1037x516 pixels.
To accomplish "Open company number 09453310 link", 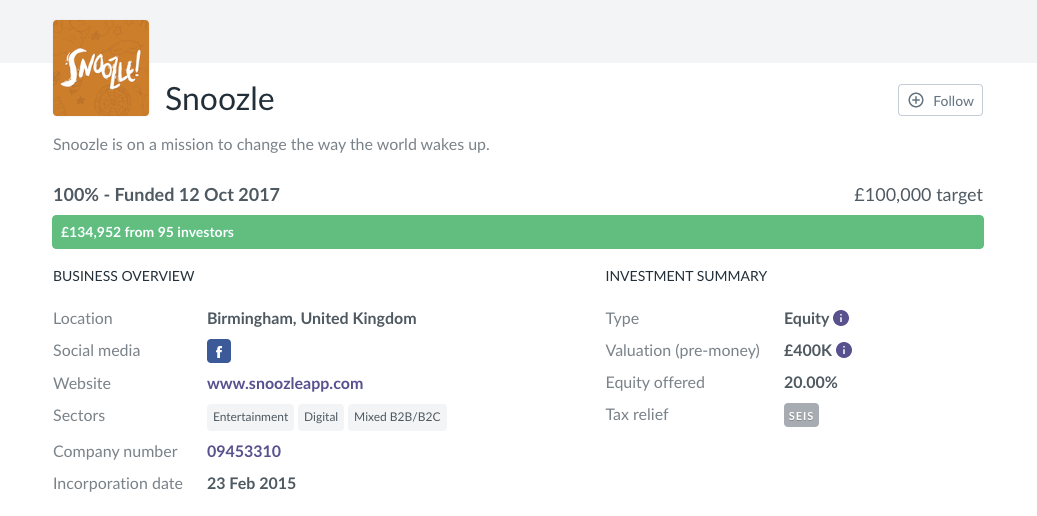I will click(x=244, y=451).
